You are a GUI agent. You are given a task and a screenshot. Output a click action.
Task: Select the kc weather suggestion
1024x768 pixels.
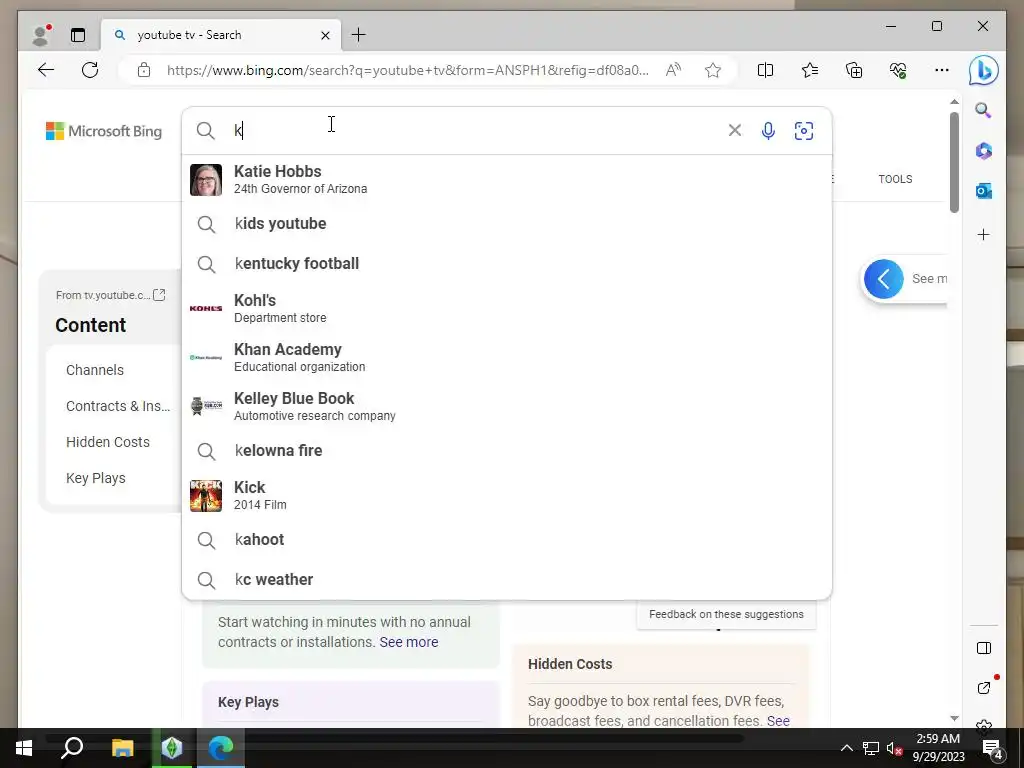506,579
